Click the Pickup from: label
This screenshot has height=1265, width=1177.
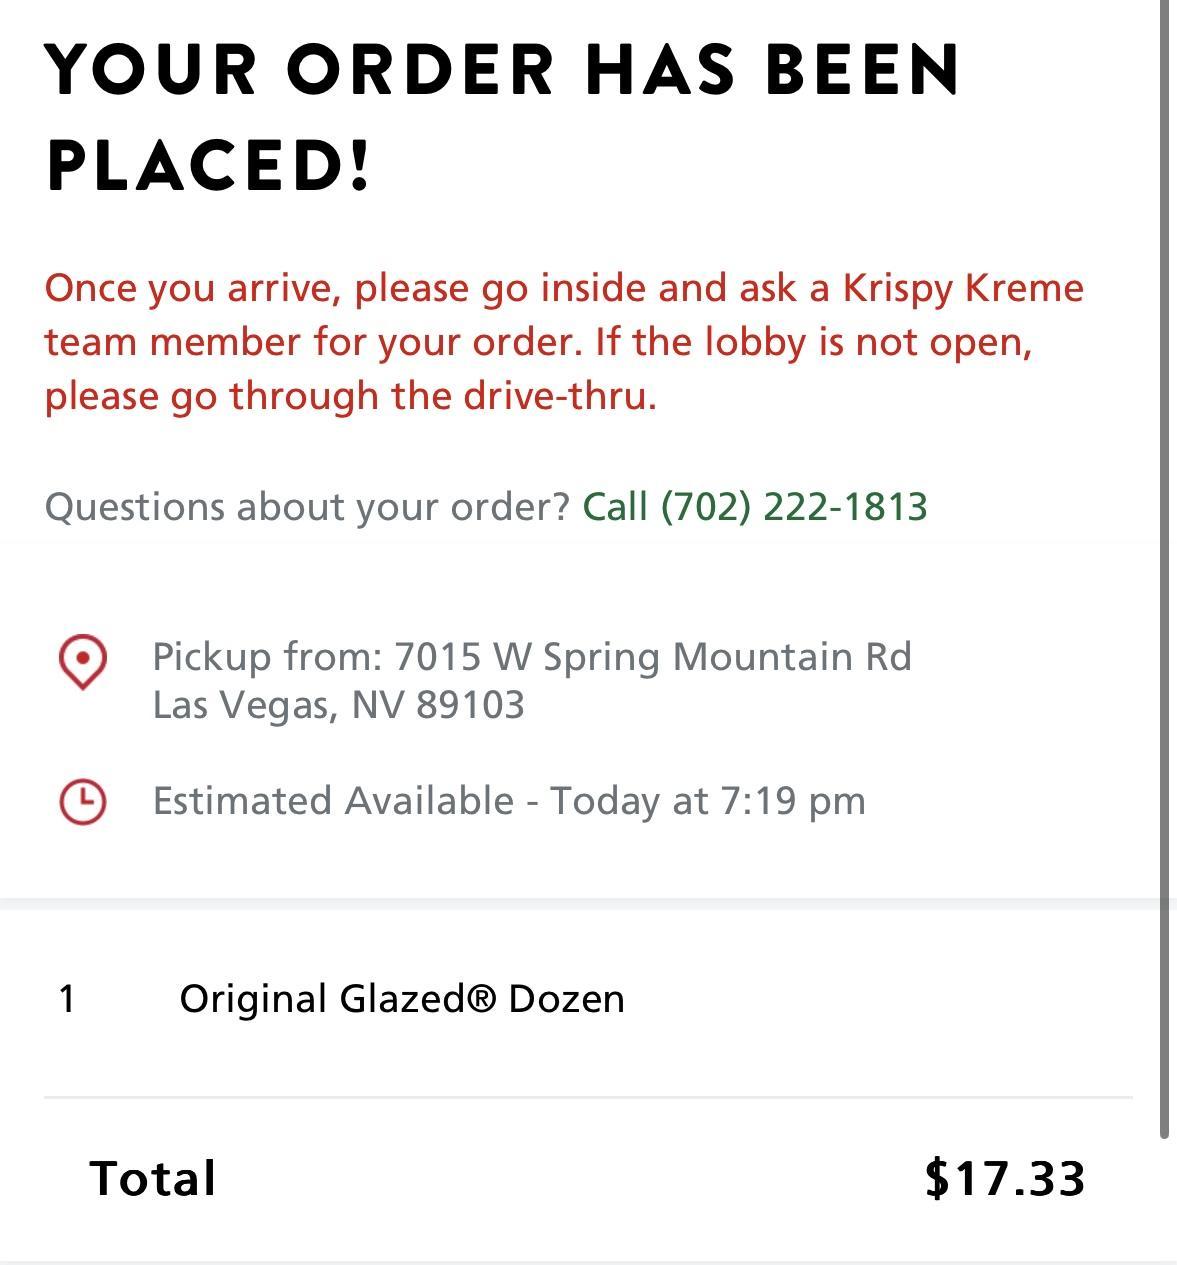pyautogui.click(x=267, y=657)
